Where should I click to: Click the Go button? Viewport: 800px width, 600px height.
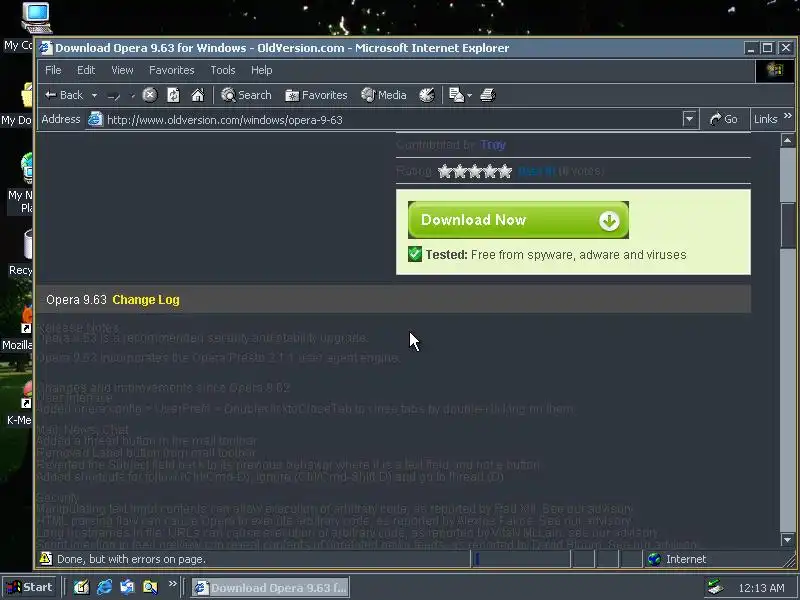pos(723,119)
